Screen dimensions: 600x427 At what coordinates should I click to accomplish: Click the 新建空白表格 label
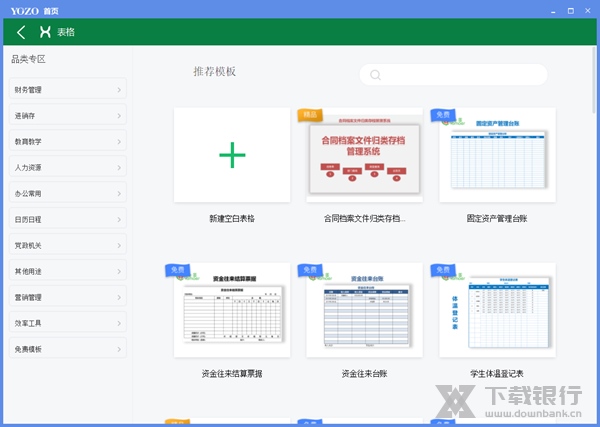[232, 217]
